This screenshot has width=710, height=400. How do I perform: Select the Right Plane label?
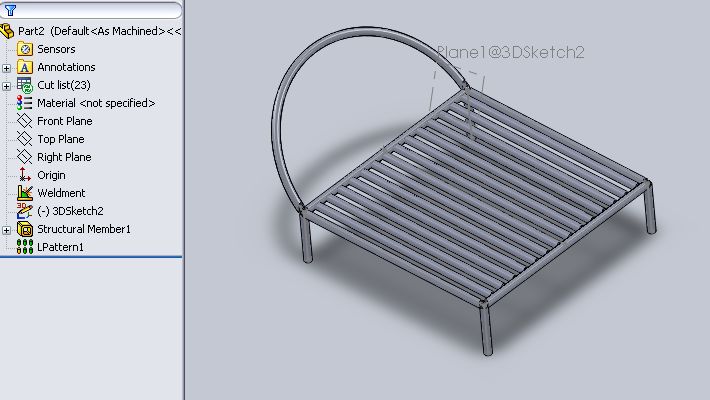tap(64, 157)
